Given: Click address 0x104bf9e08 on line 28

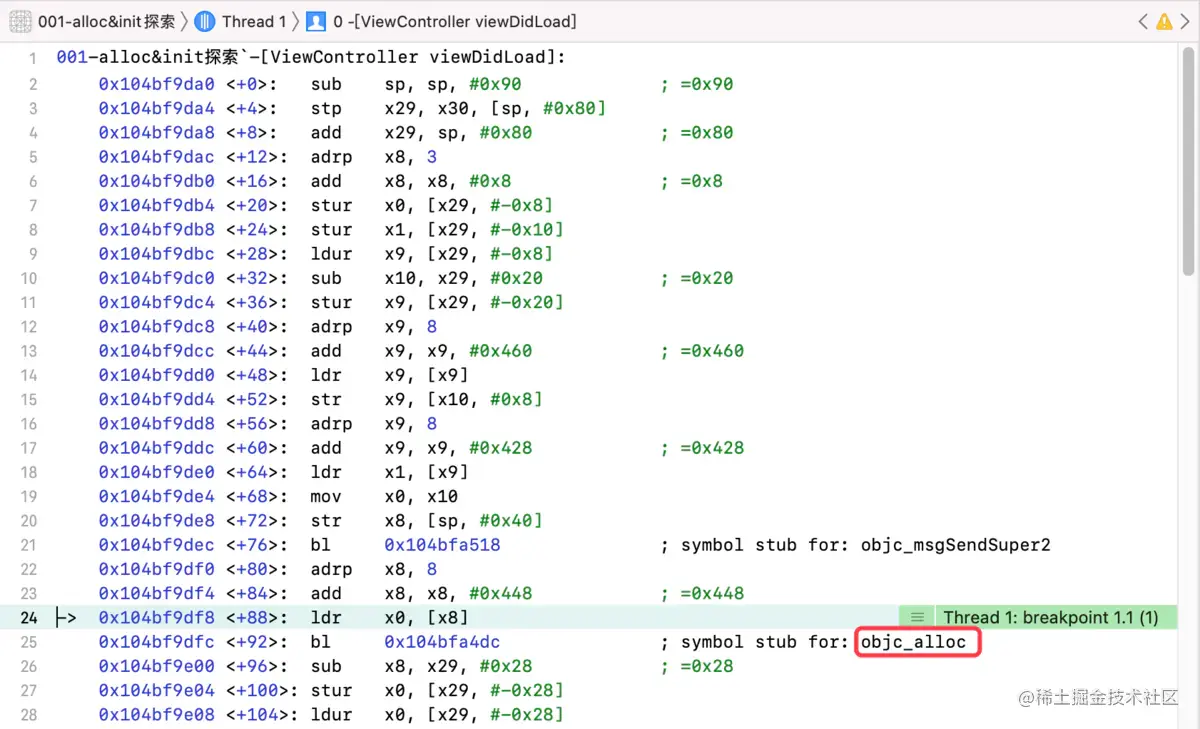Looking at the screenshot, I should coord(157,715).
